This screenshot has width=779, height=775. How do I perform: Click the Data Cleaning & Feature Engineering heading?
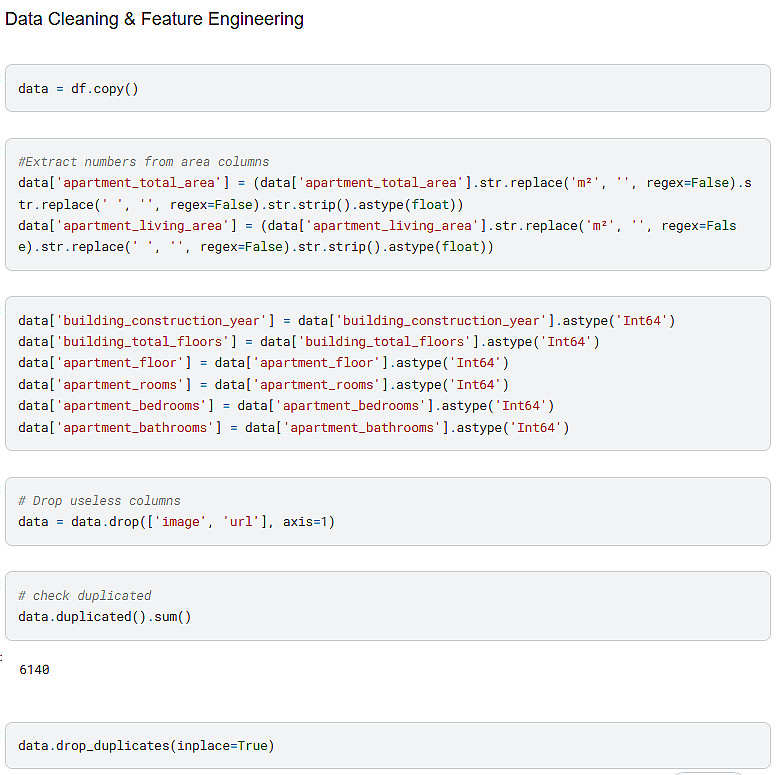point(154,19)
